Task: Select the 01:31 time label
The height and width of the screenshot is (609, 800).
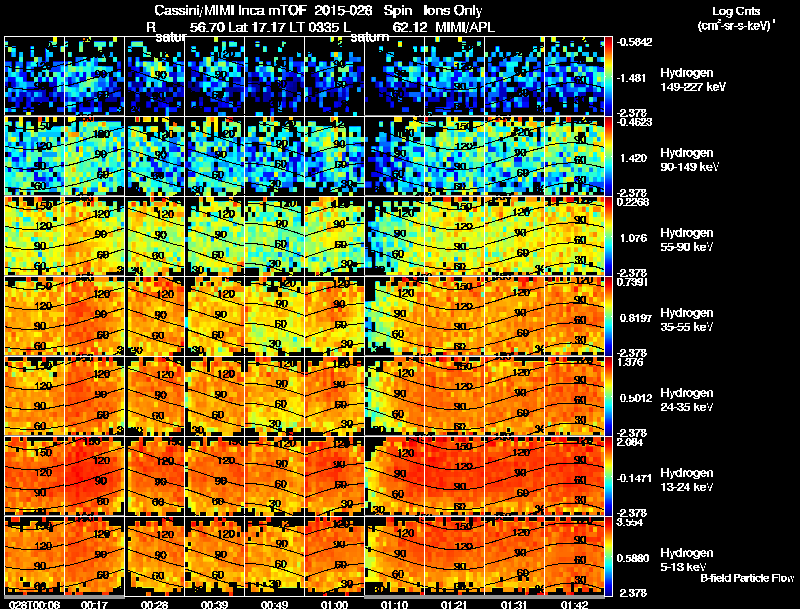Action: click(x=514, y=604)
